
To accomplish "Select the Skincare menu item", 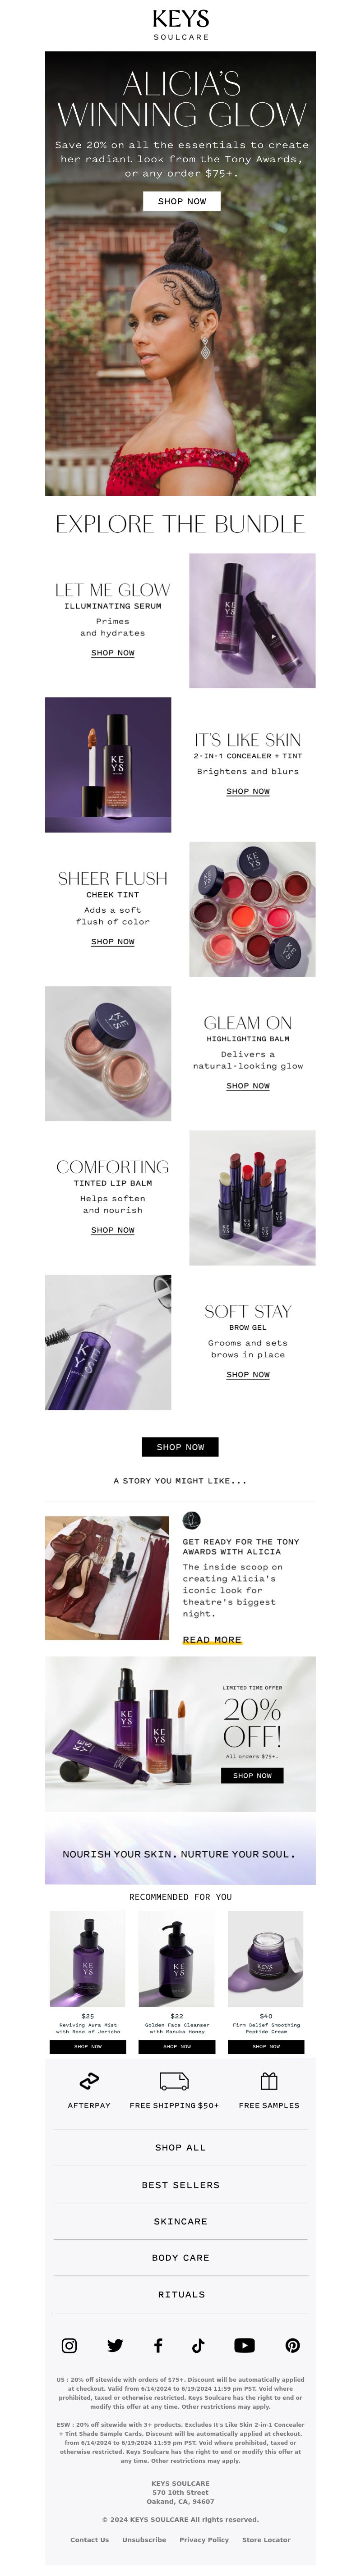I will click(x=181, y=2221).
